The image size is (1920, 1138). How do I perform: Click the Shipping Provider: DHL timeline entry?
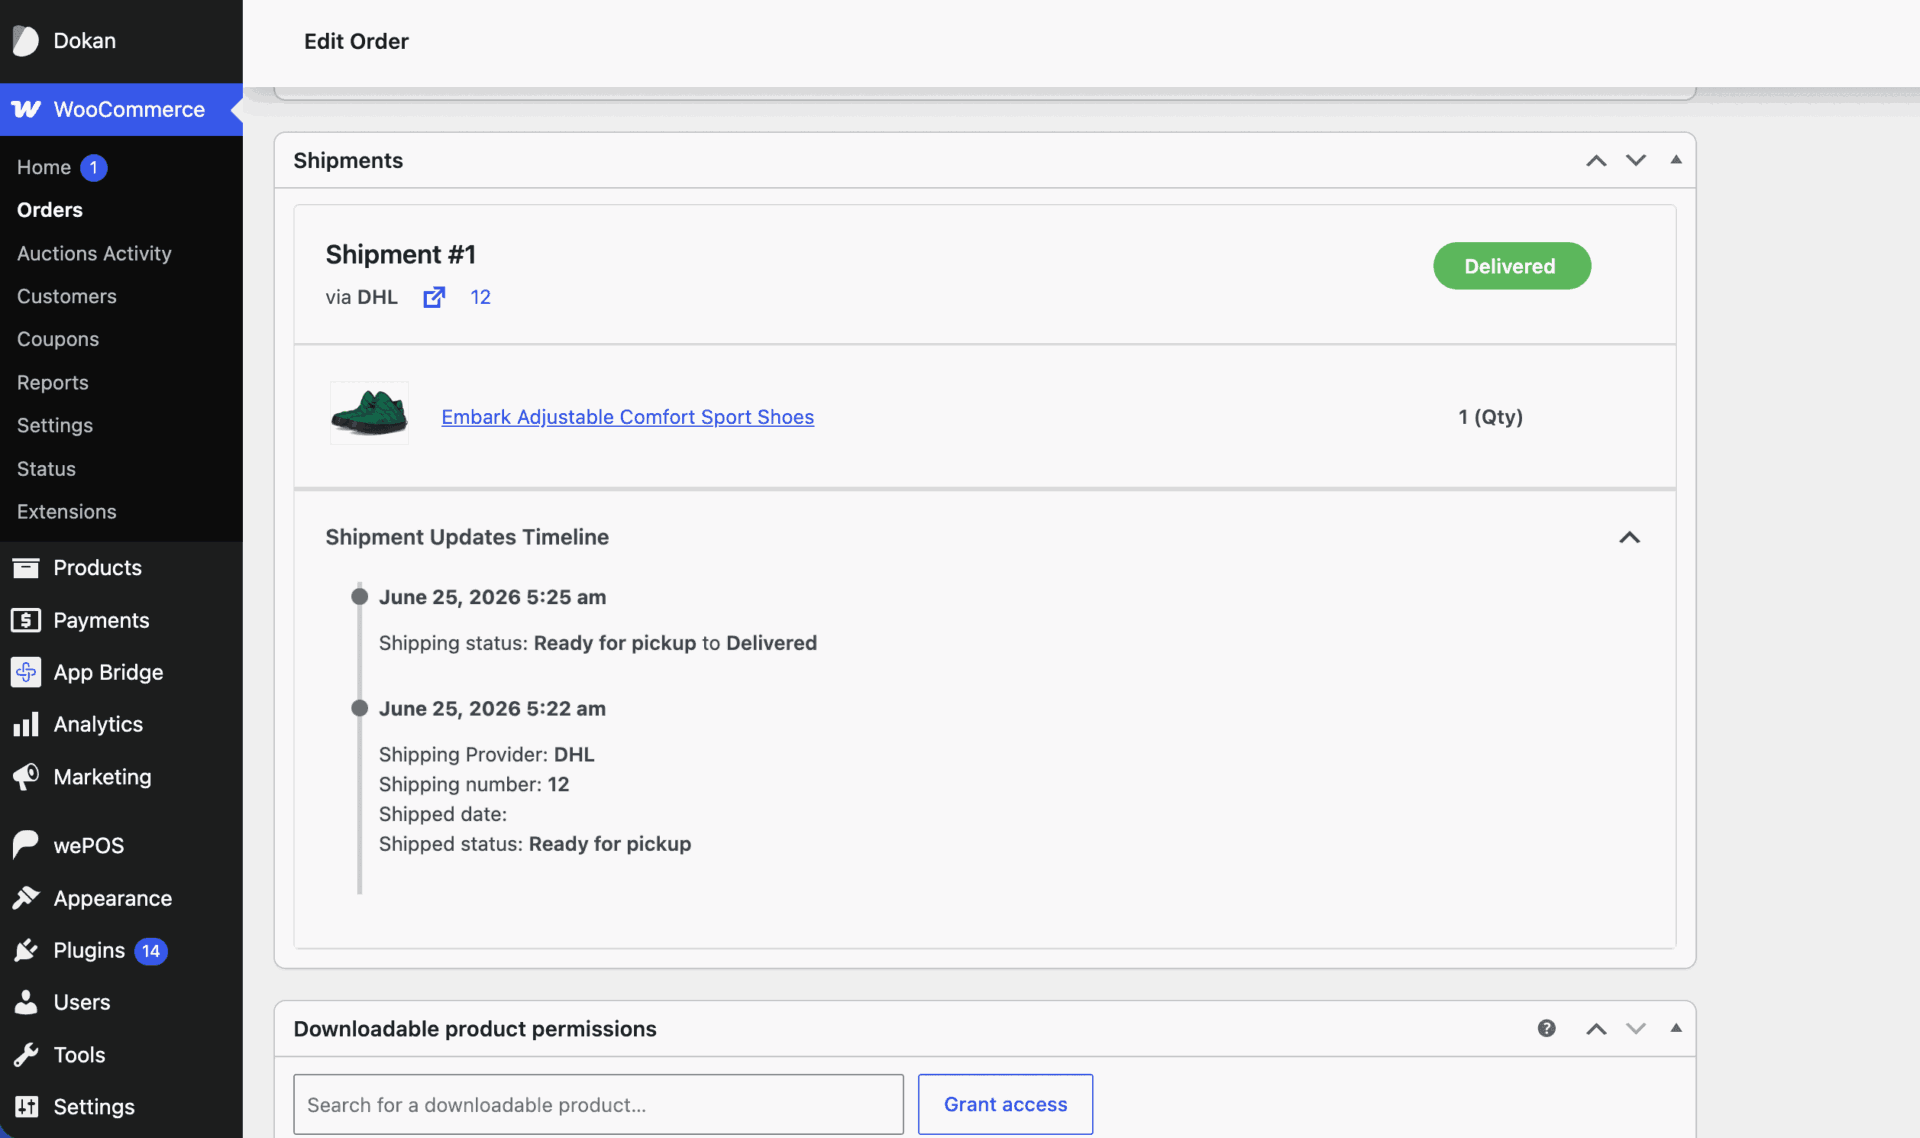pos(486,754)
